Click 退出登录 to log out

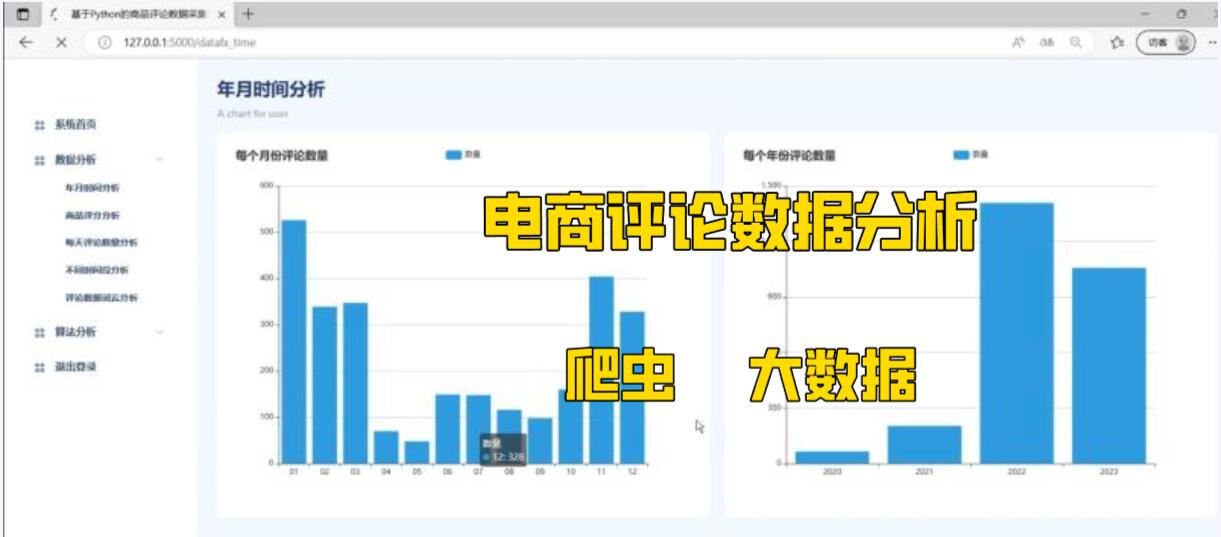(x=76, y=367)
